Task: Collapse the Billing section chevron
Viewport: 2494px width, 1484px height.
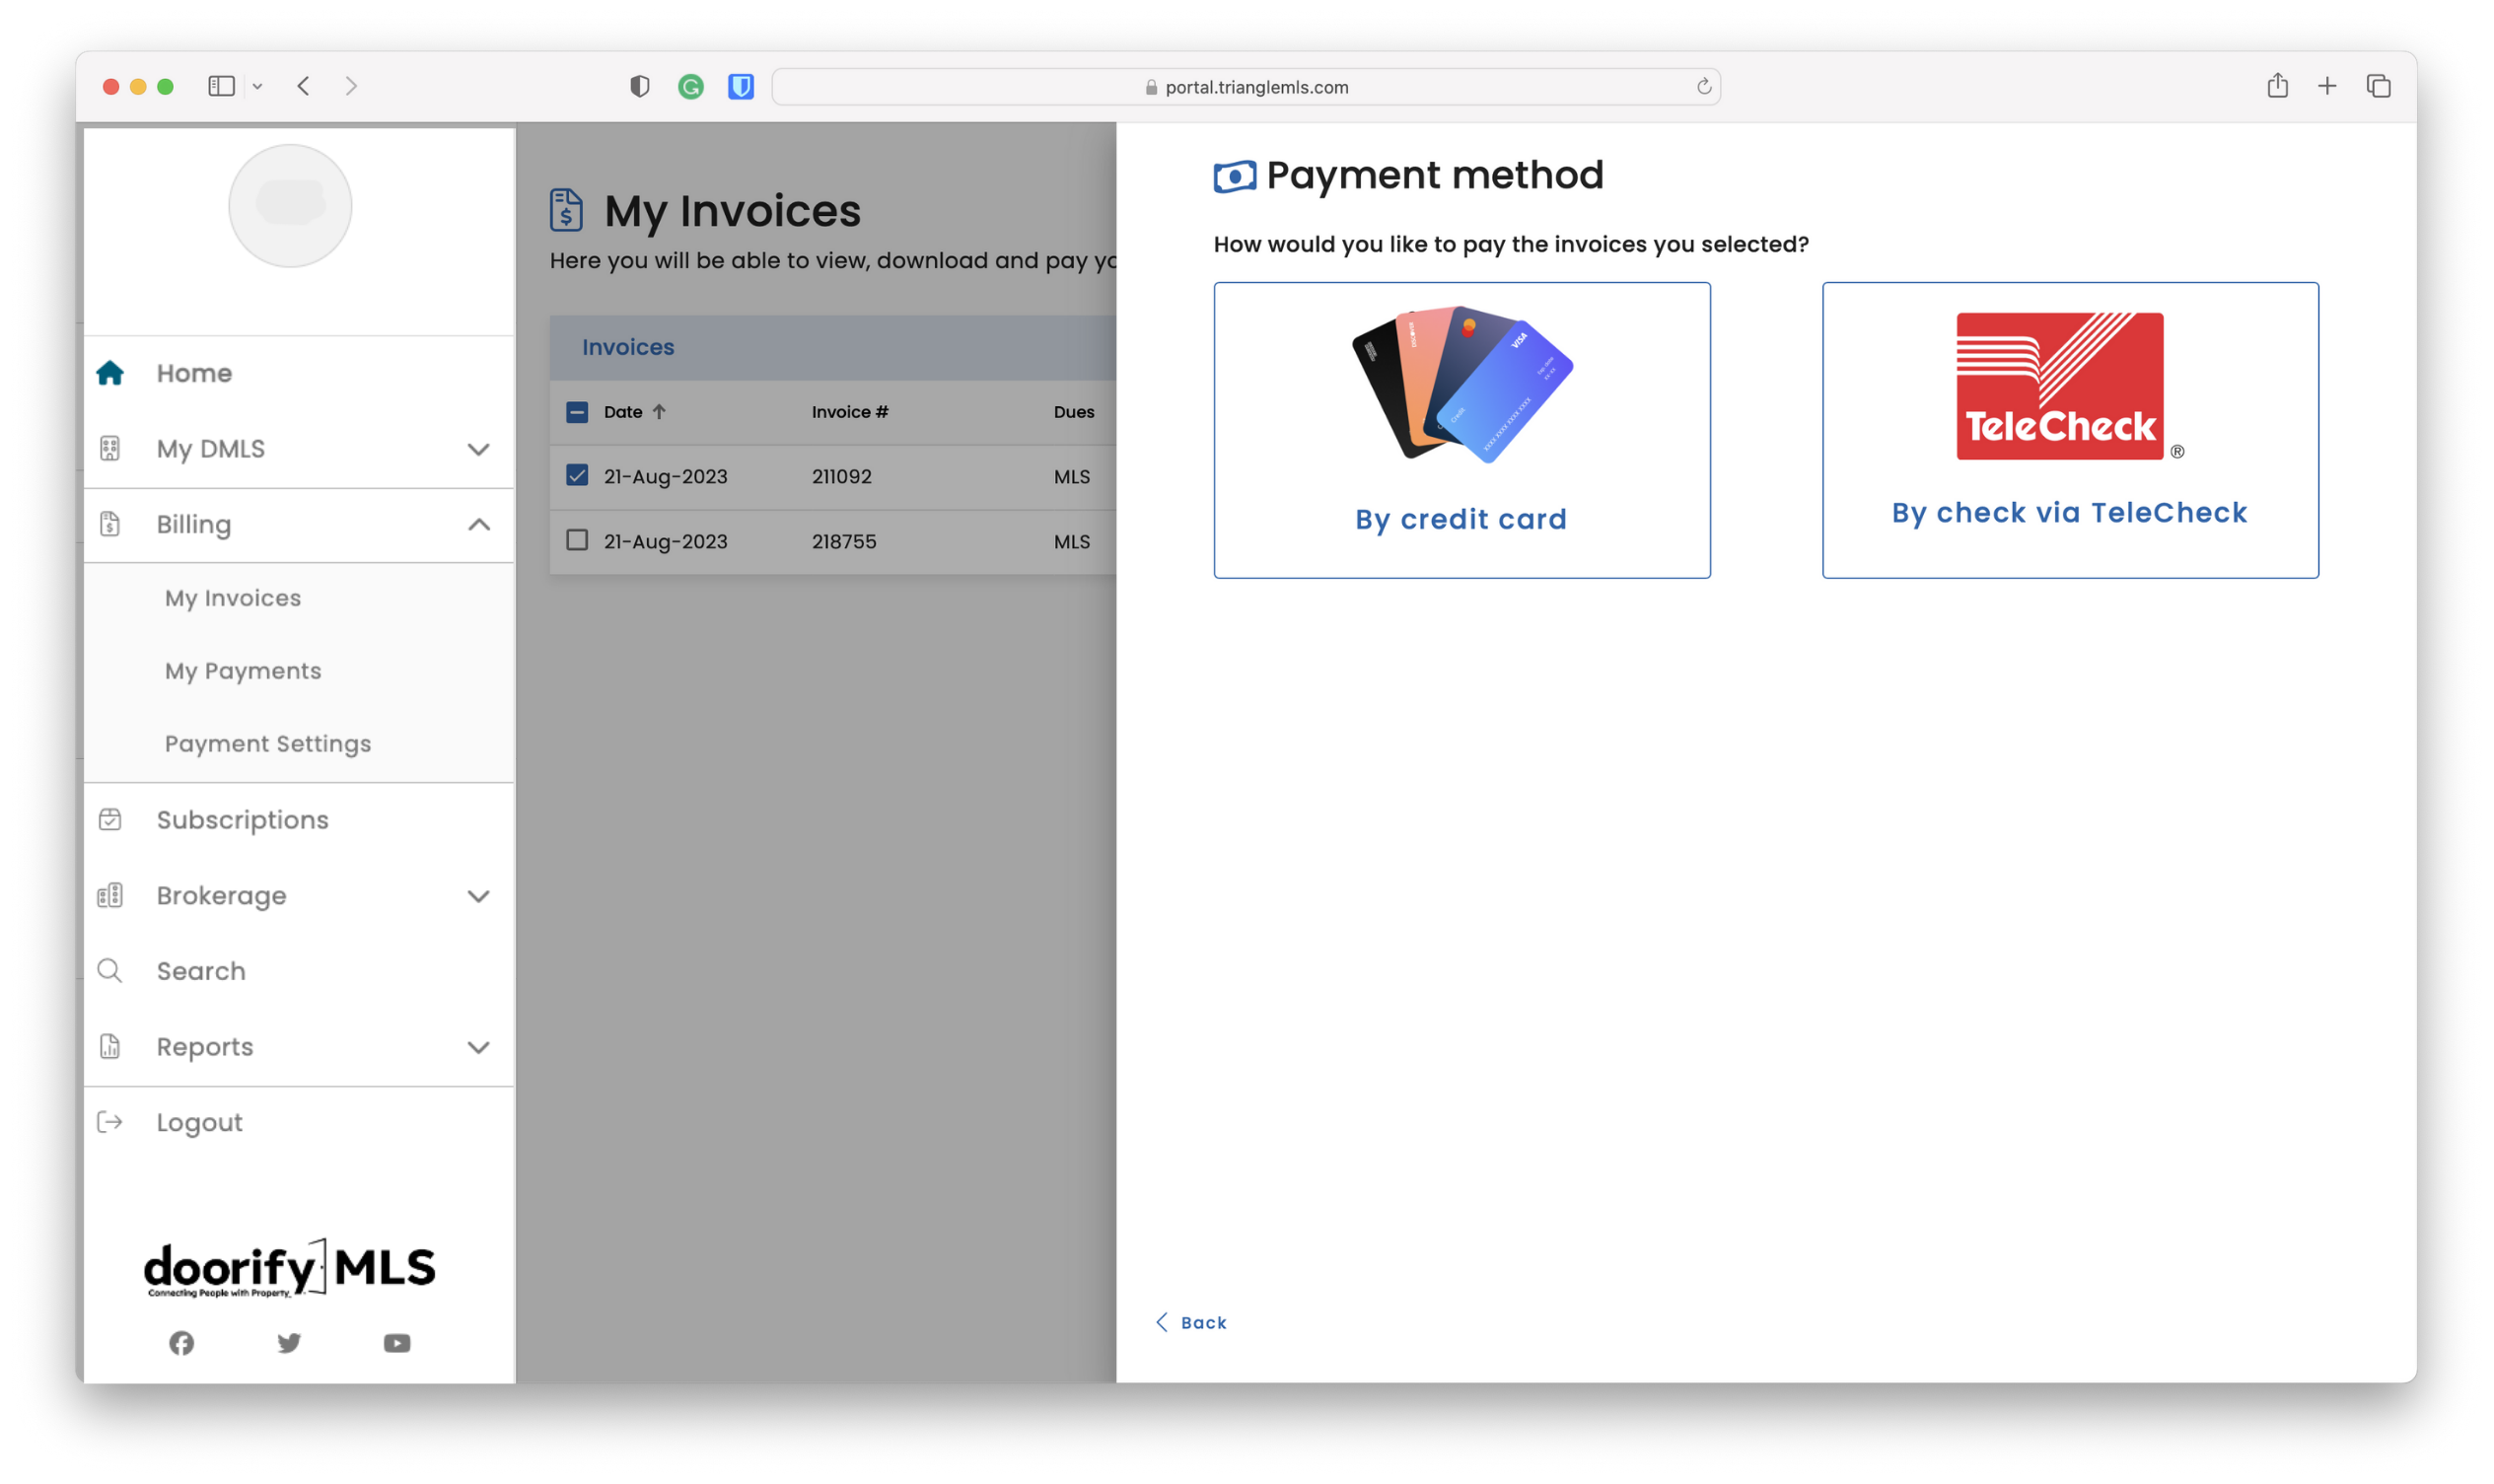Action: coord(479,524)
